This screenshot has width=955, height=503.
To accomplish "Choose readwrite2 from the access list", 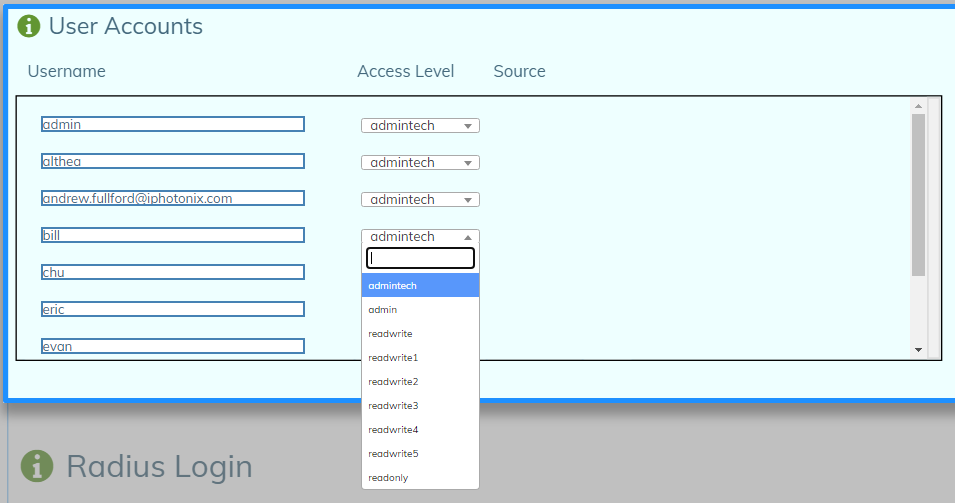I will (420, 382).
